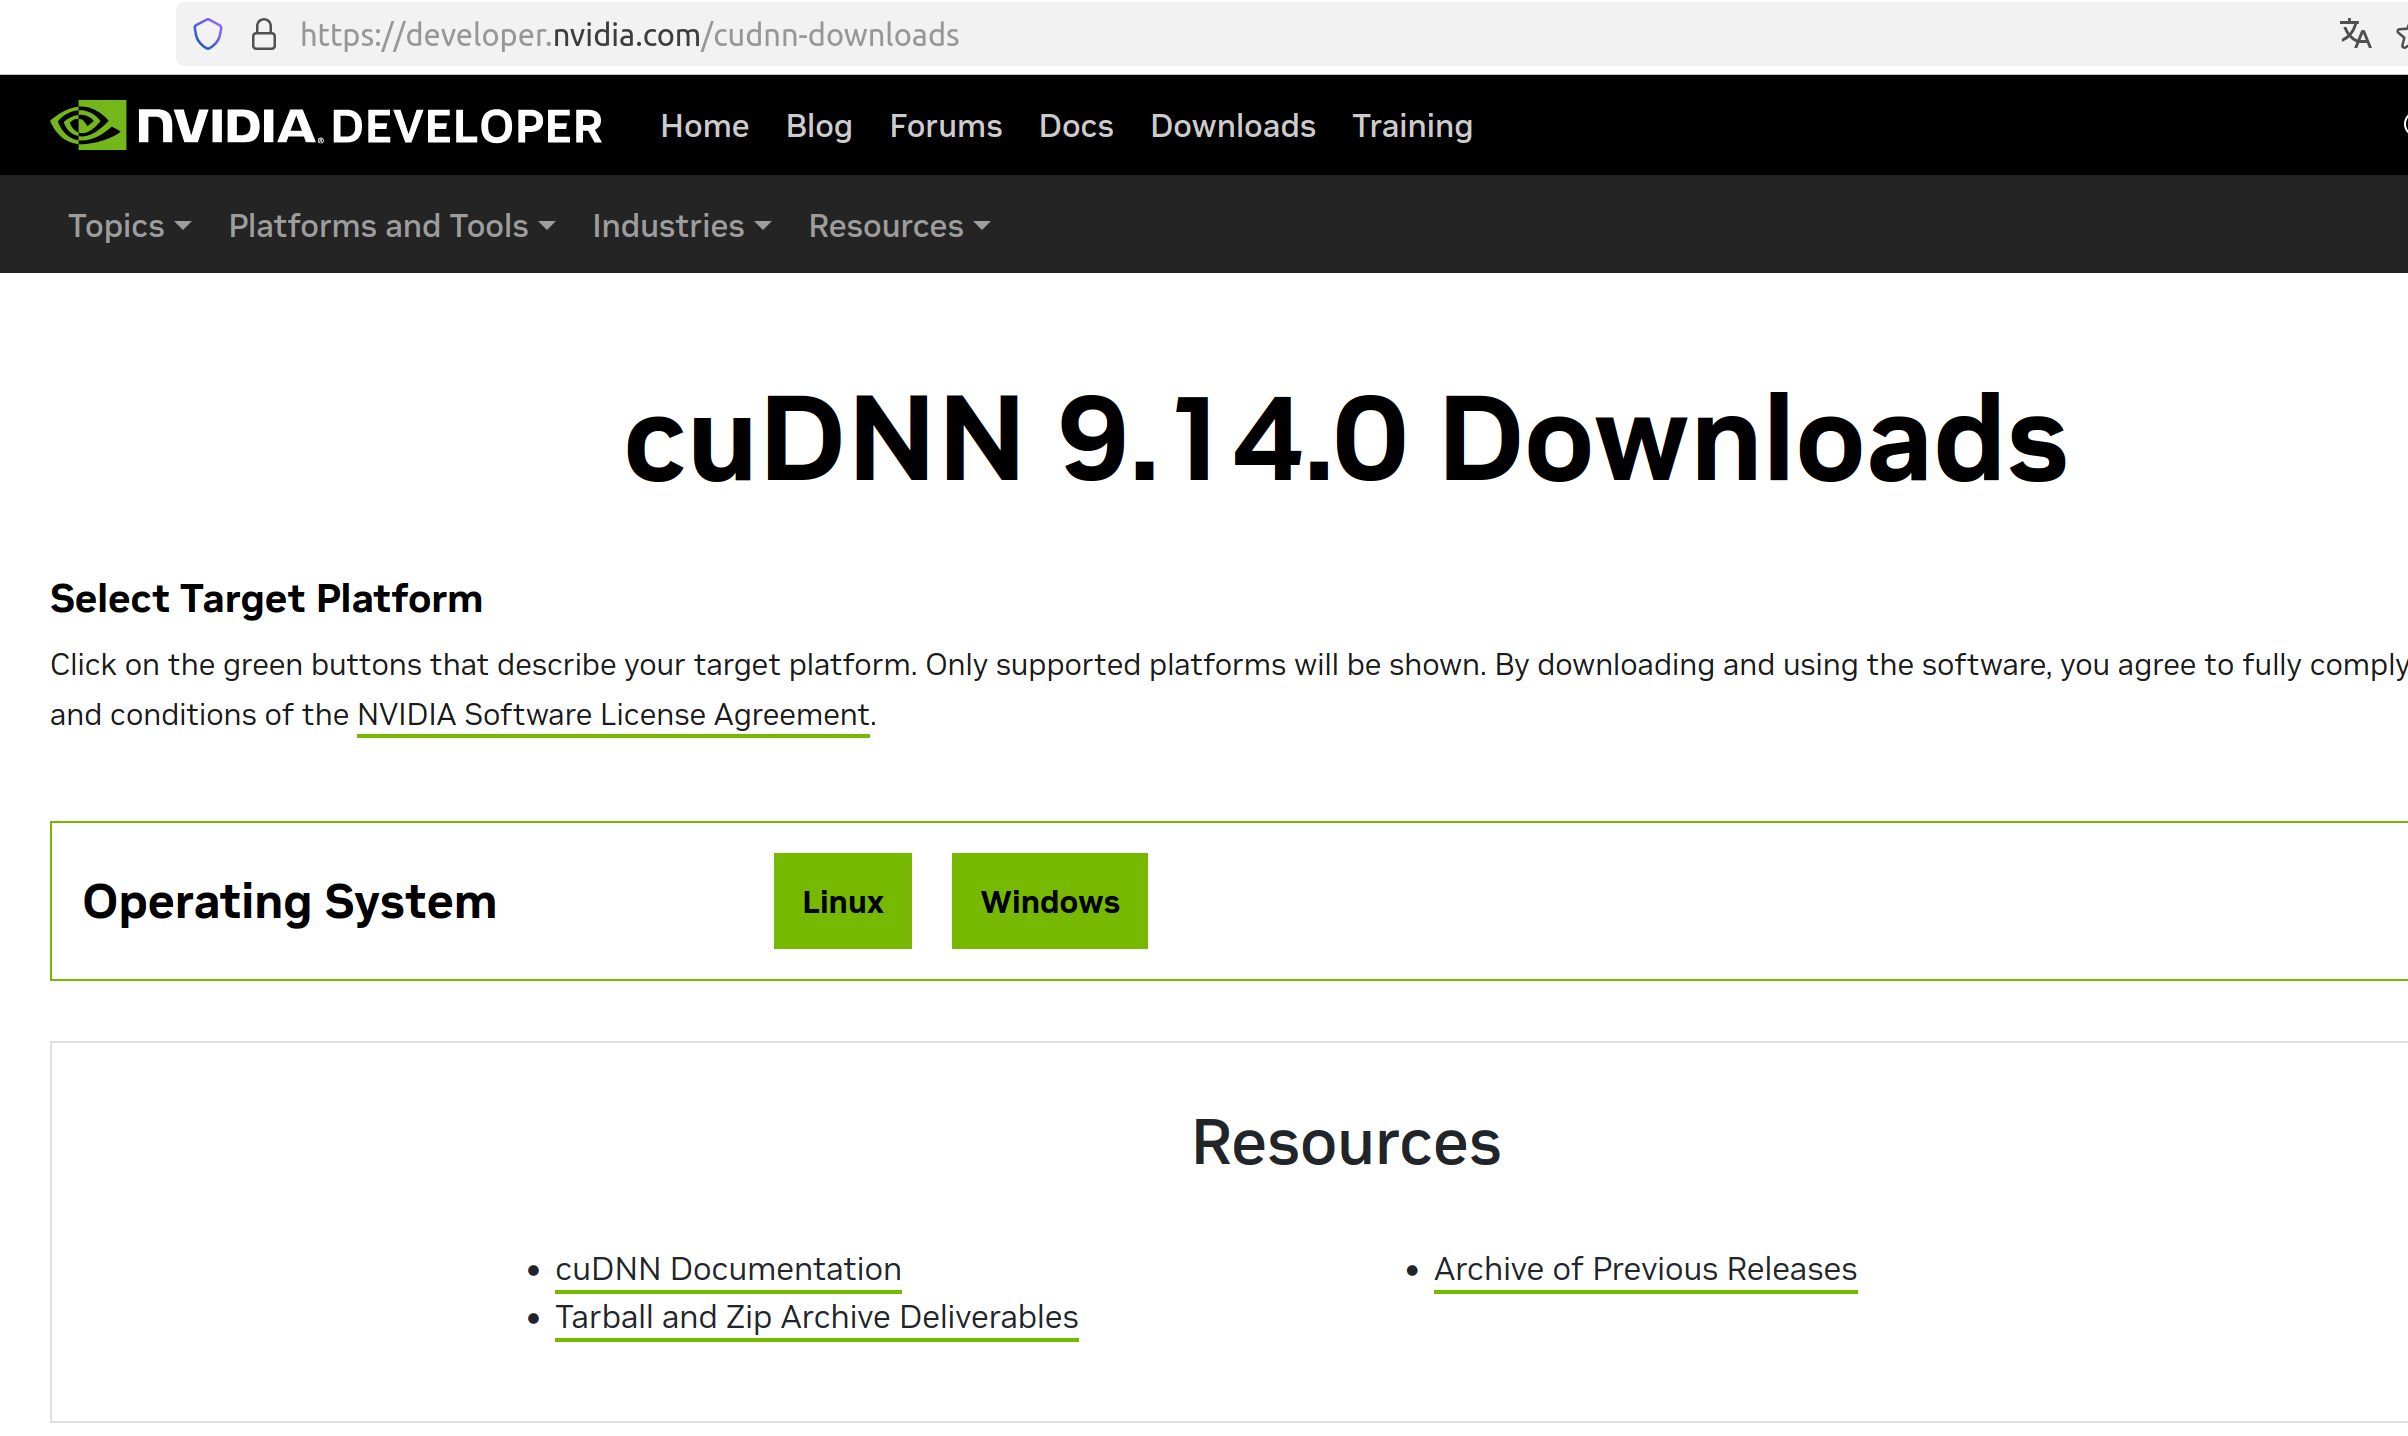The width and height of the screenshot is (2408, 1436).
Task: Expand the Topics dropdown menu
Action: 128,226
